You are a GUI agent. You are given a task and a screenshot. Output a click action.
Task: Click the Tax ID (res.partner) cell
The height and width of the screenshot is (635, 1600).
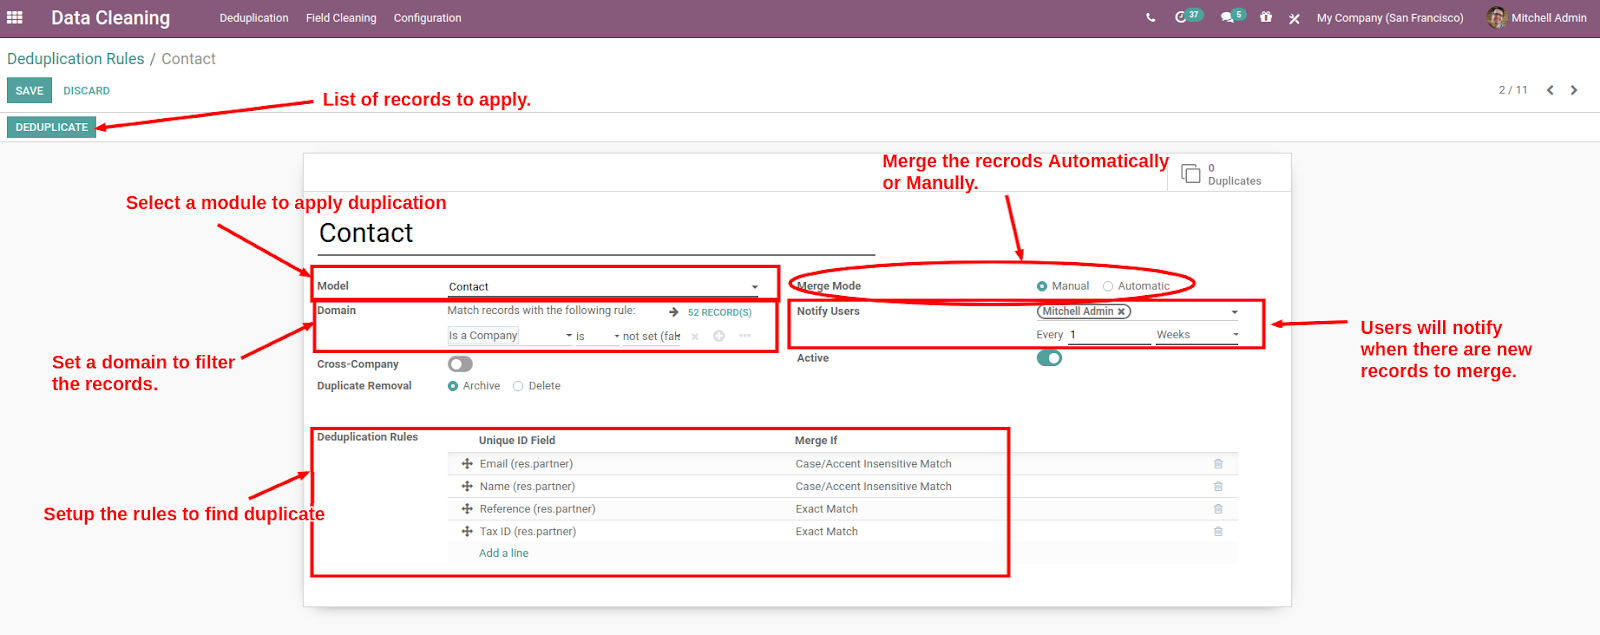527,531
